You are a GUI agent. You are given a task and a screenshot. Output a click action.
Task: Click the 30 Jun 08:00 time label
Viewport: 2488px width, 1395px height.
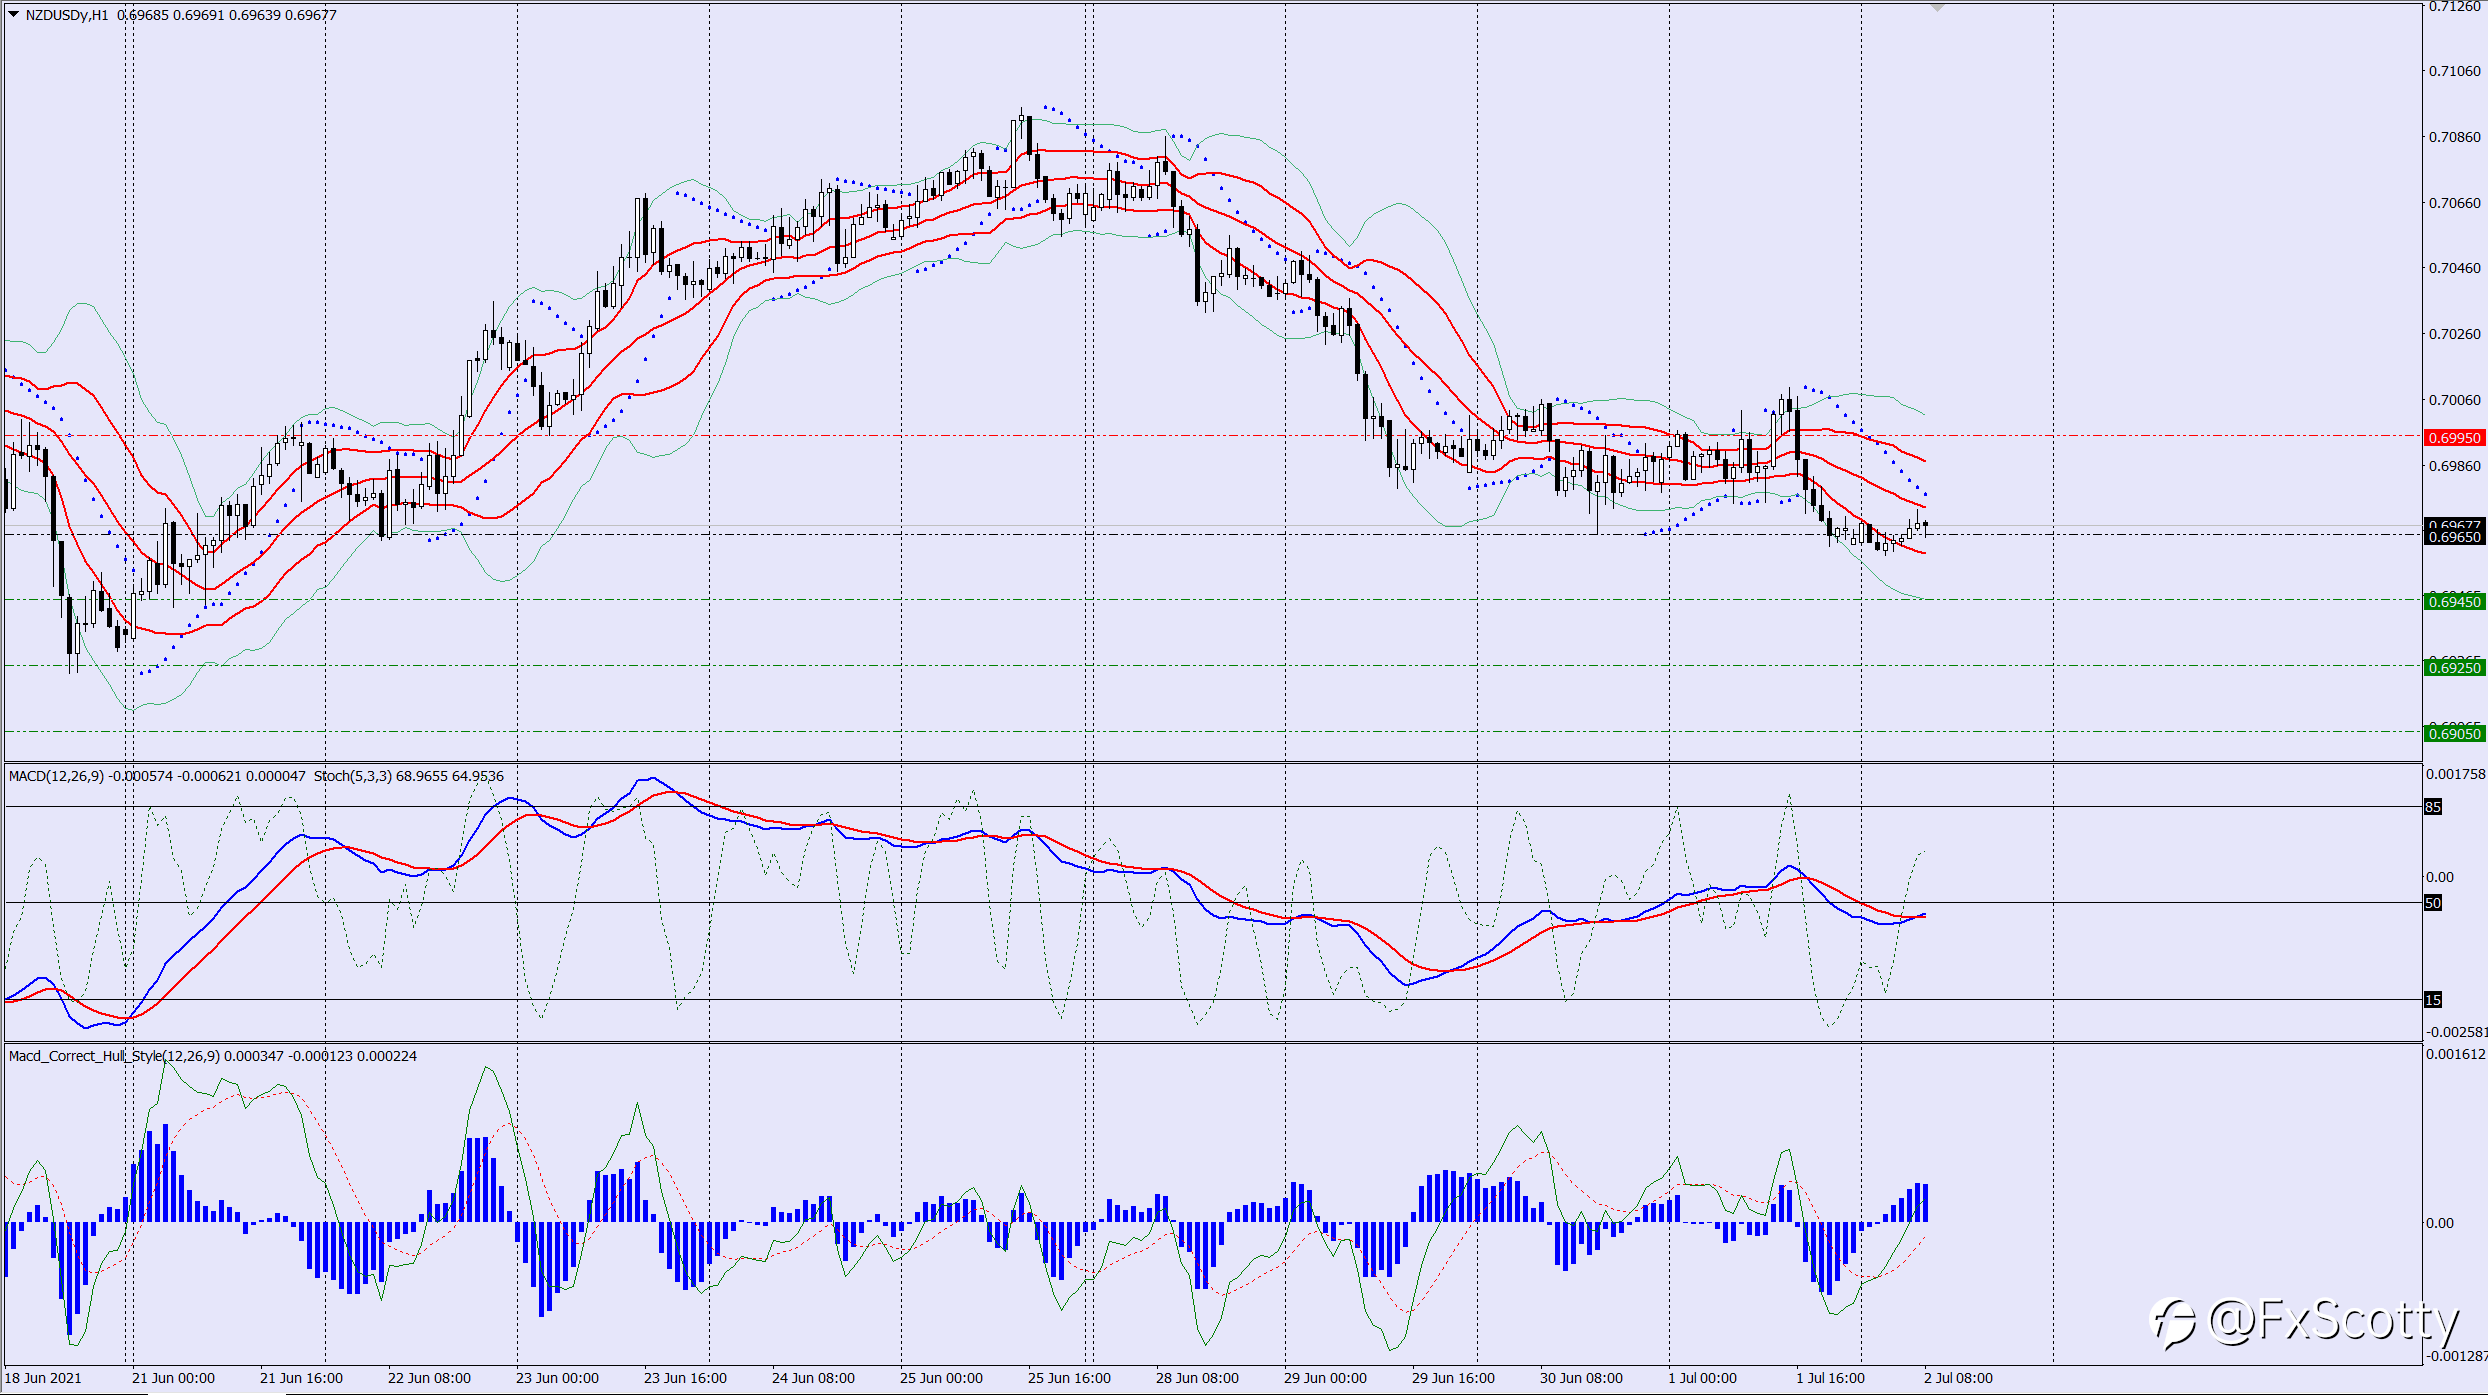coord(1581,1378)
